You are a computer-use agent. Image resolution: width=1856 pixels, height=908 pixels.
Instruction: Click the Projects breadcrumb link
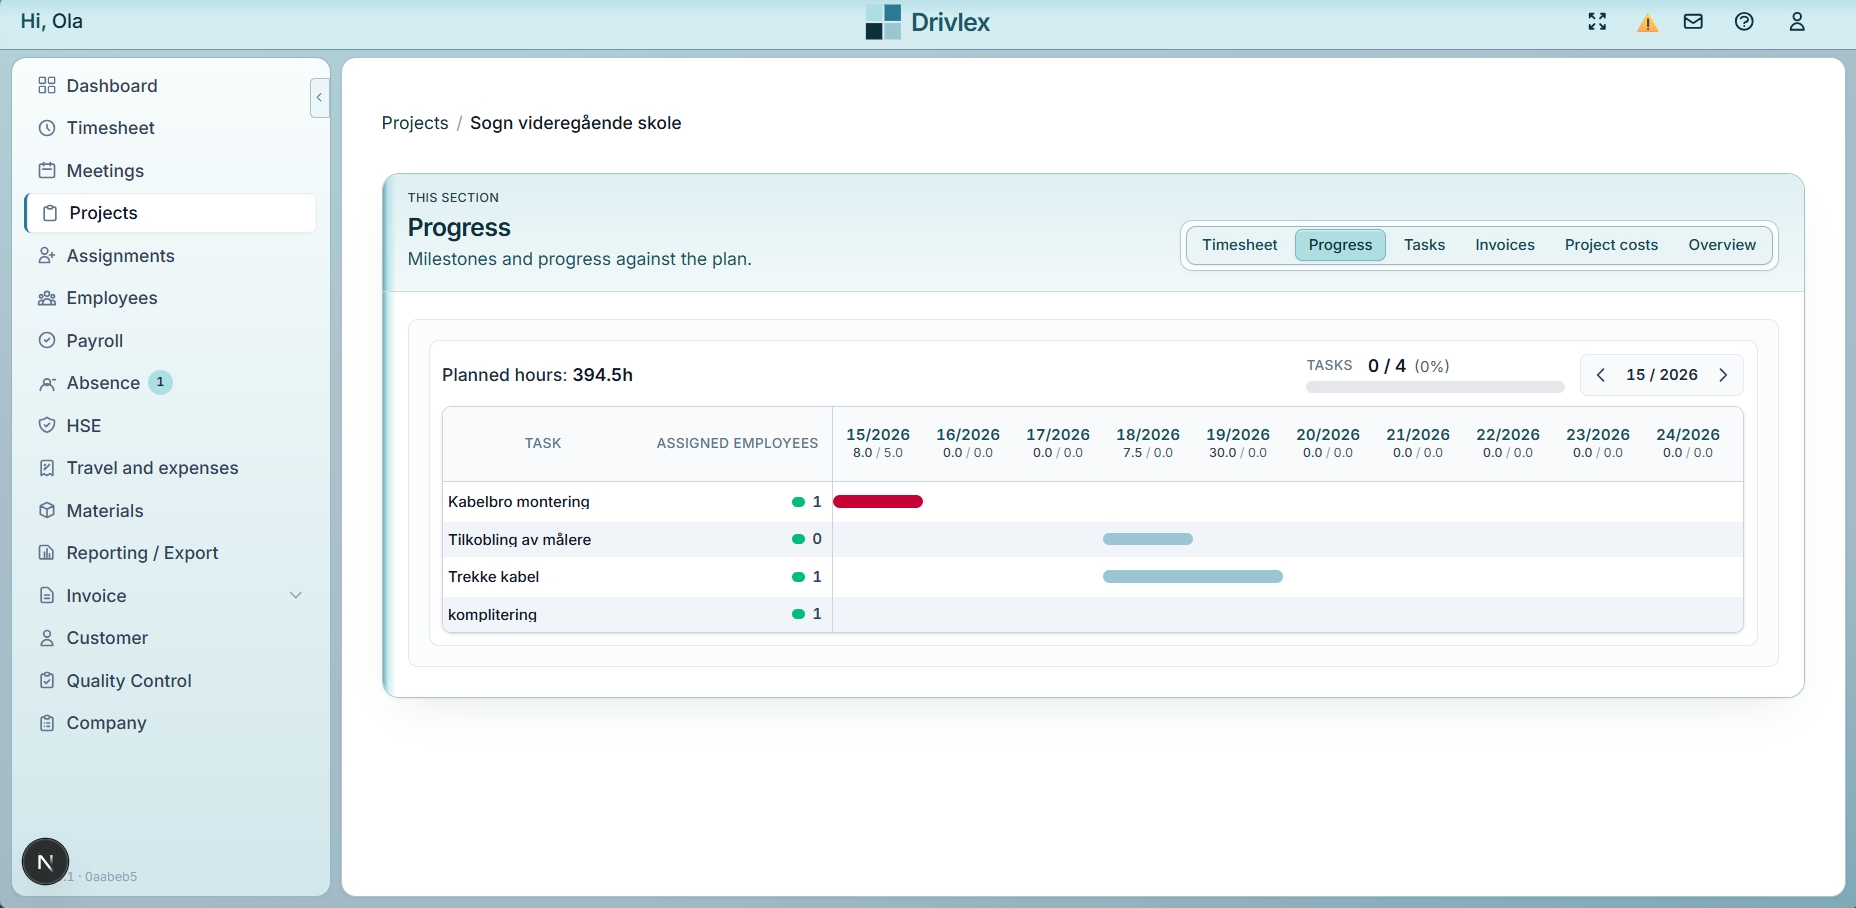414,122
